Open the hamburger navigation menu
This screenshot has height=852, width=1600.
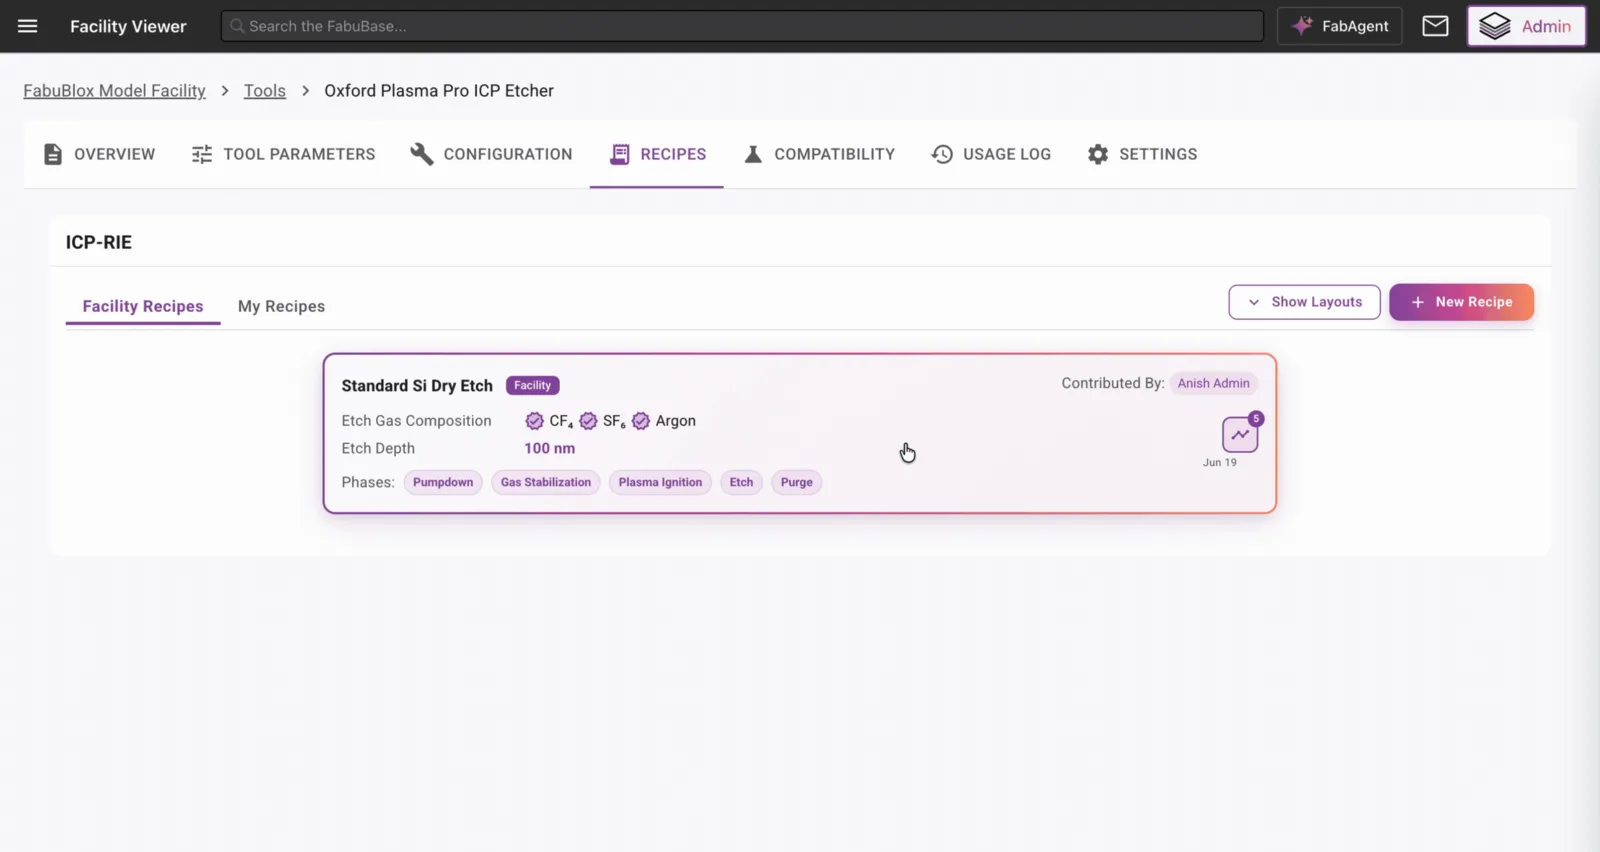(27, 26)
